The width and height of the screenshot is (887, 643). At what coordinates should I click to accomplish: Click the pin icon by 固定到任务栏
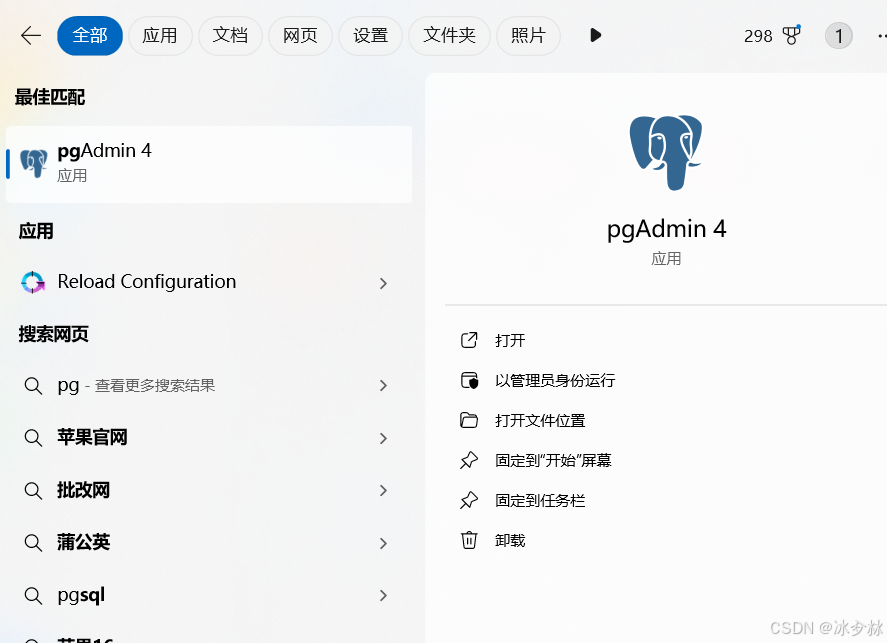[469, 500]
